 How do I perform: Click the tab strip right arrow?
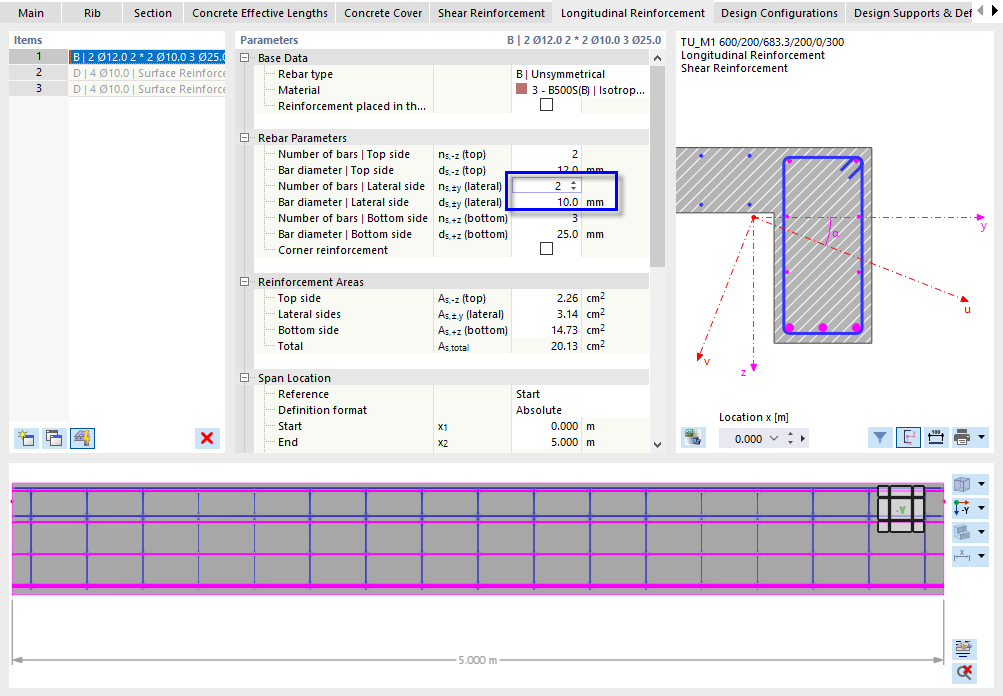click(x=995, y=11)
